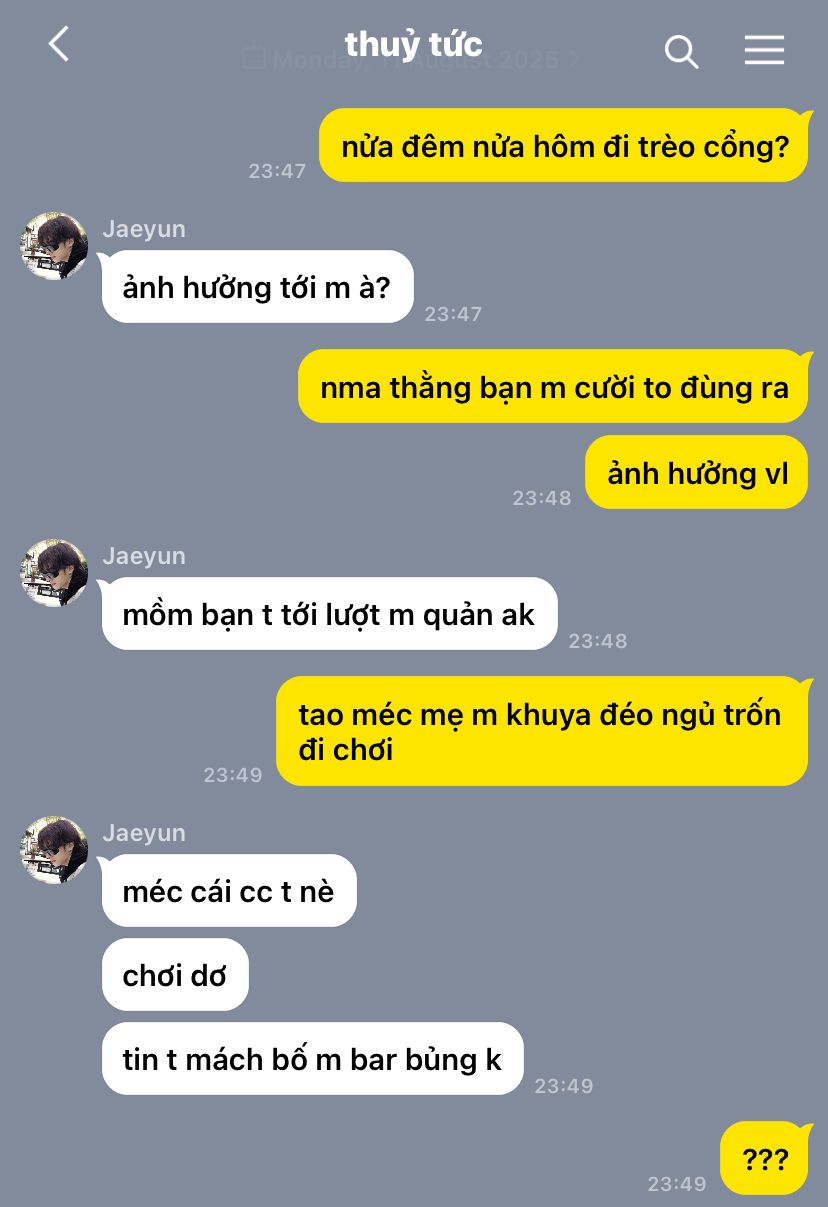Tap the 'nma thằng bạn m cười to' bubble
Screen dimensions: 828x1207
554,387
